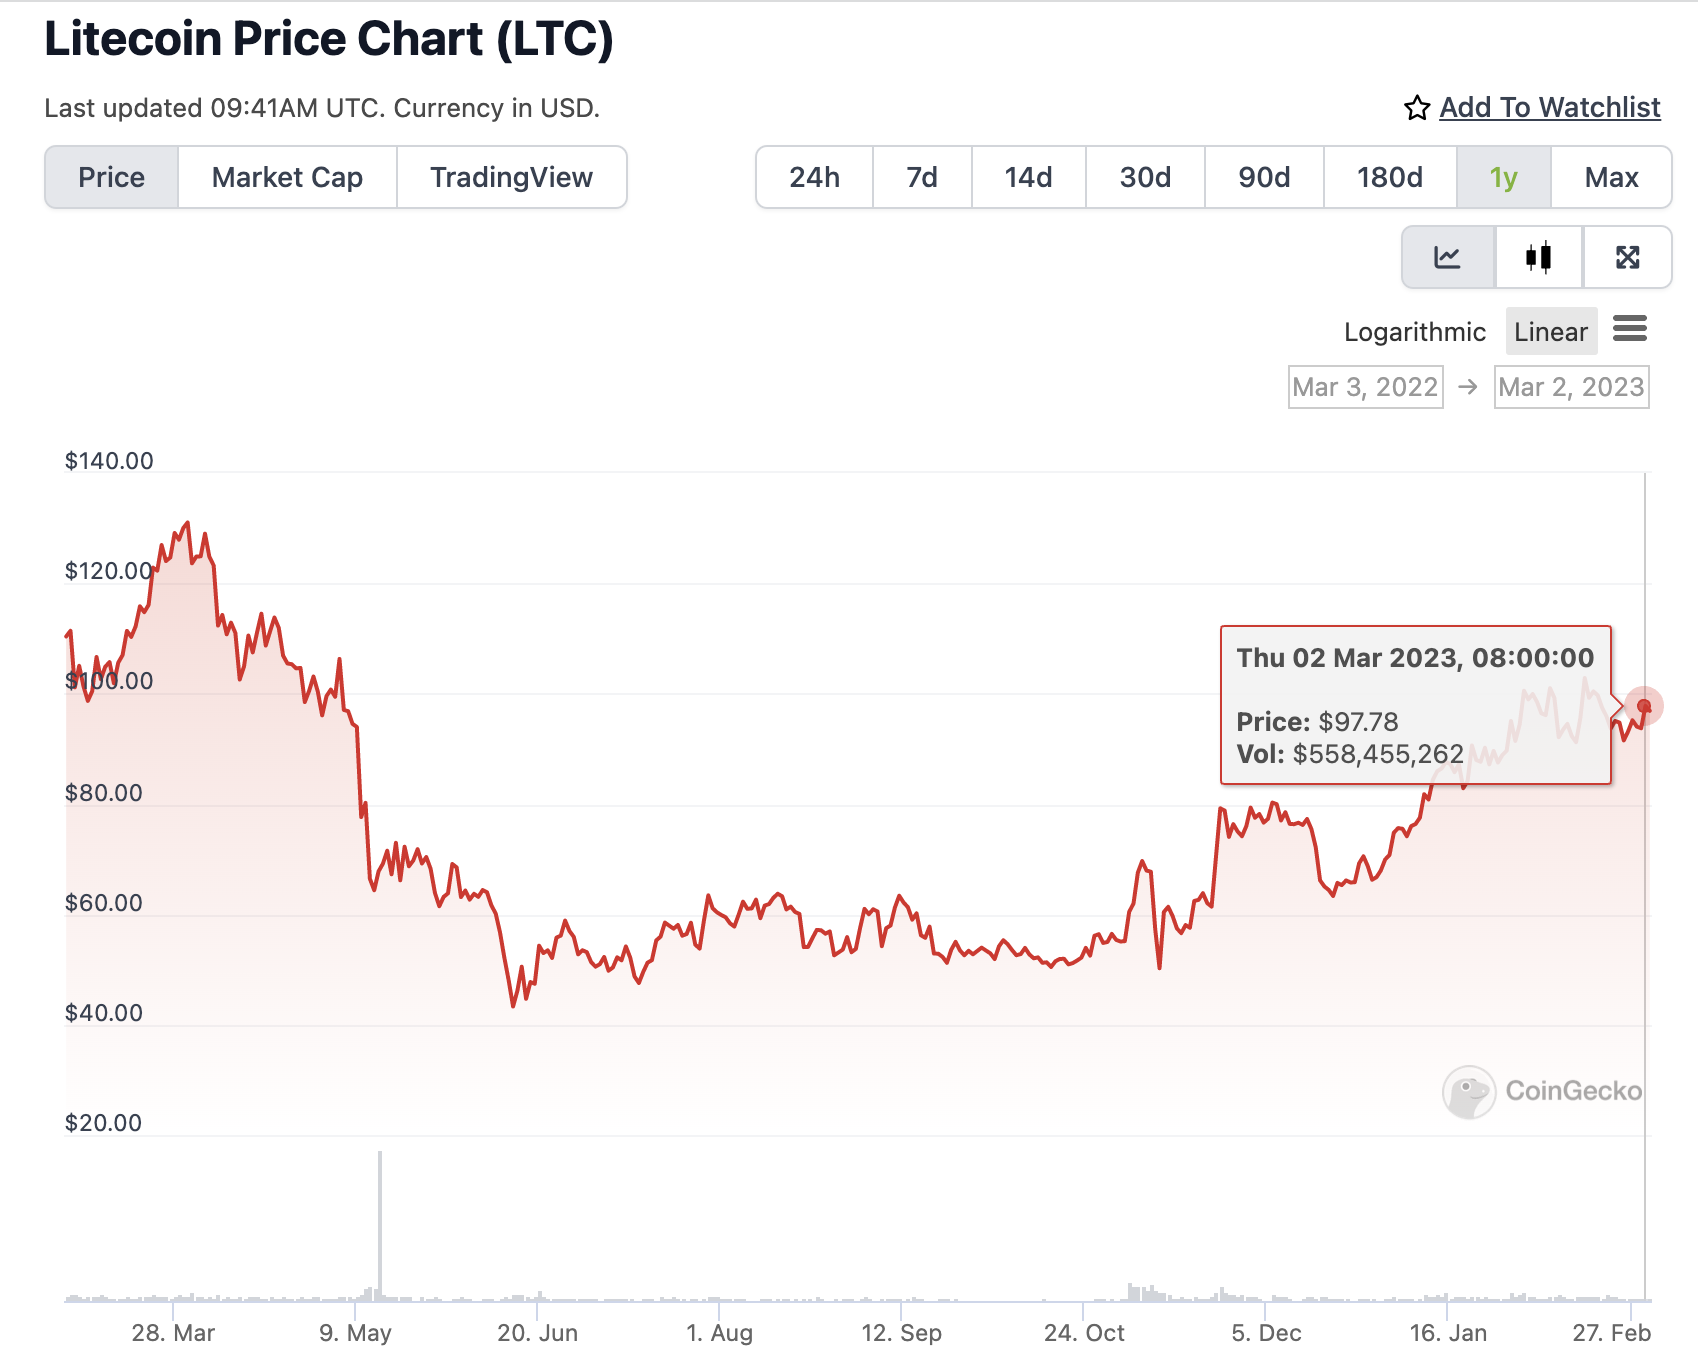Enable Linear scale
1698x1362 pixels.
point(1551,331)
